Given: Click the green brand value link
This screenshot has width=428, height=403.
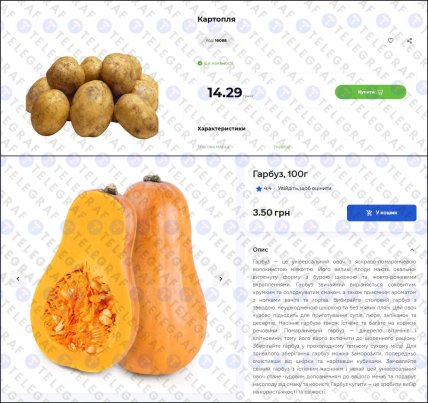Looking at the screenshot, I should tap(282, 147).
